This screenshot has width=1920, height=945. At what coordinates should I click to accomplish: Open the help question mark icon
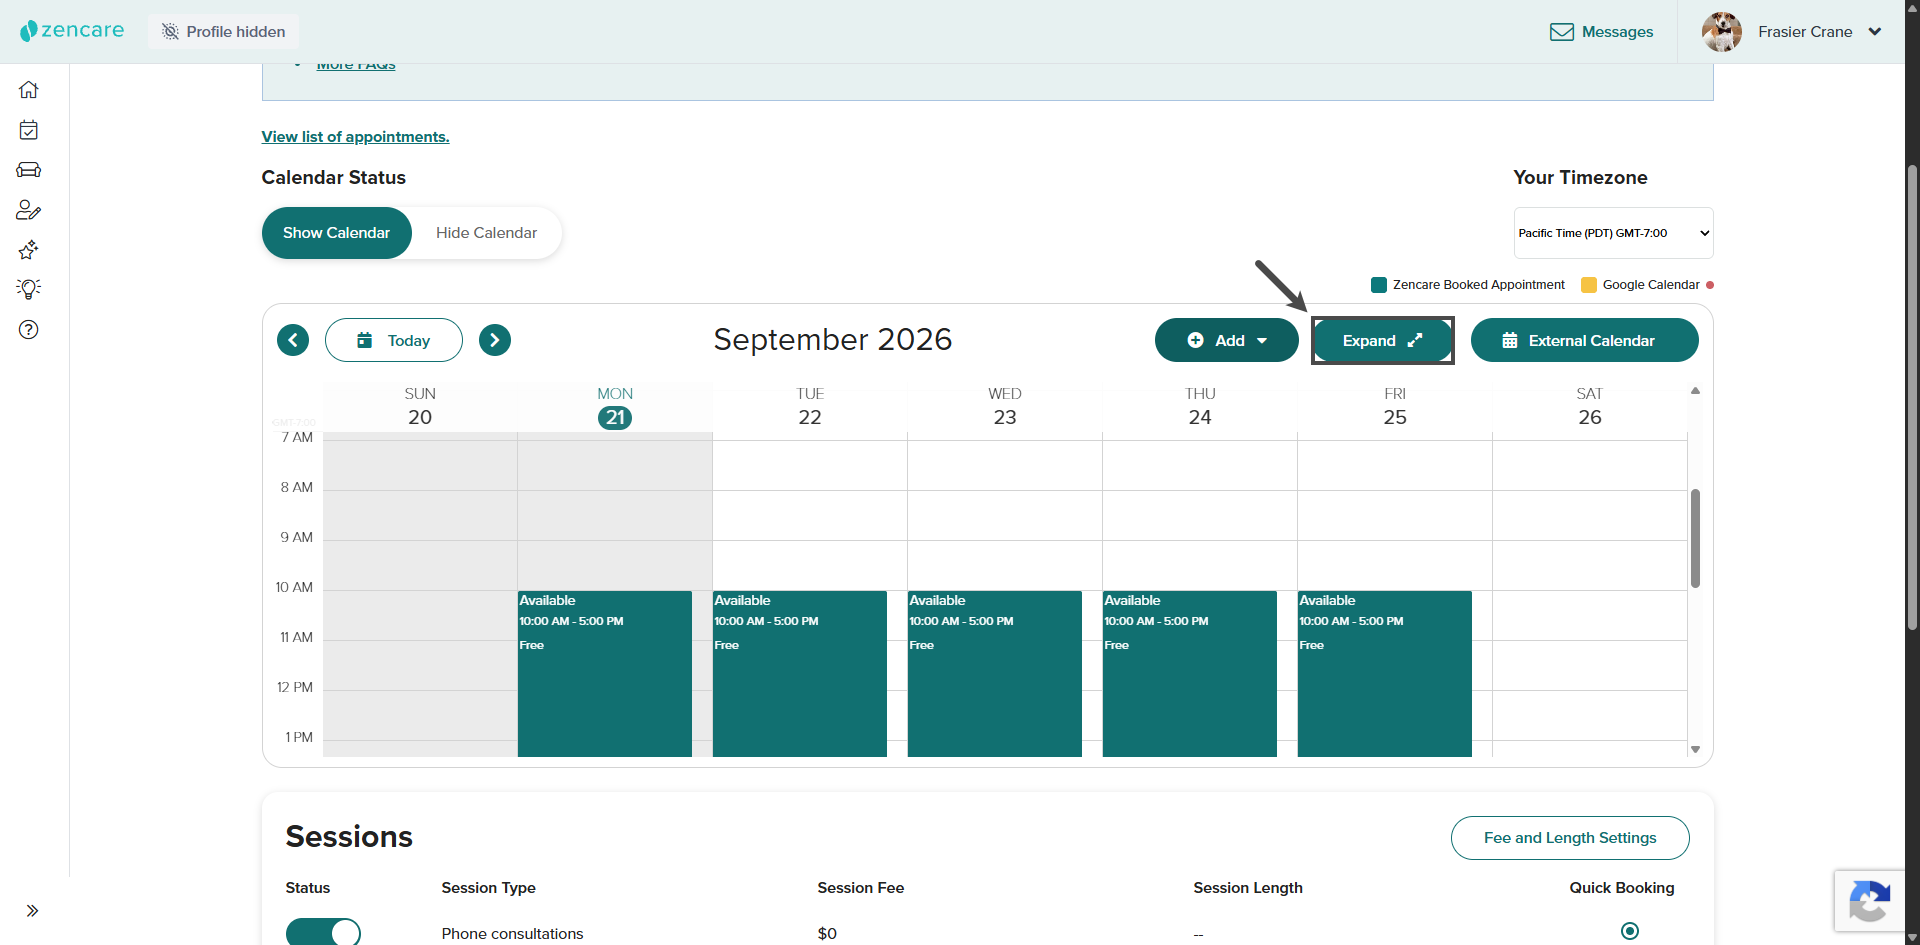tap(29, 329)
